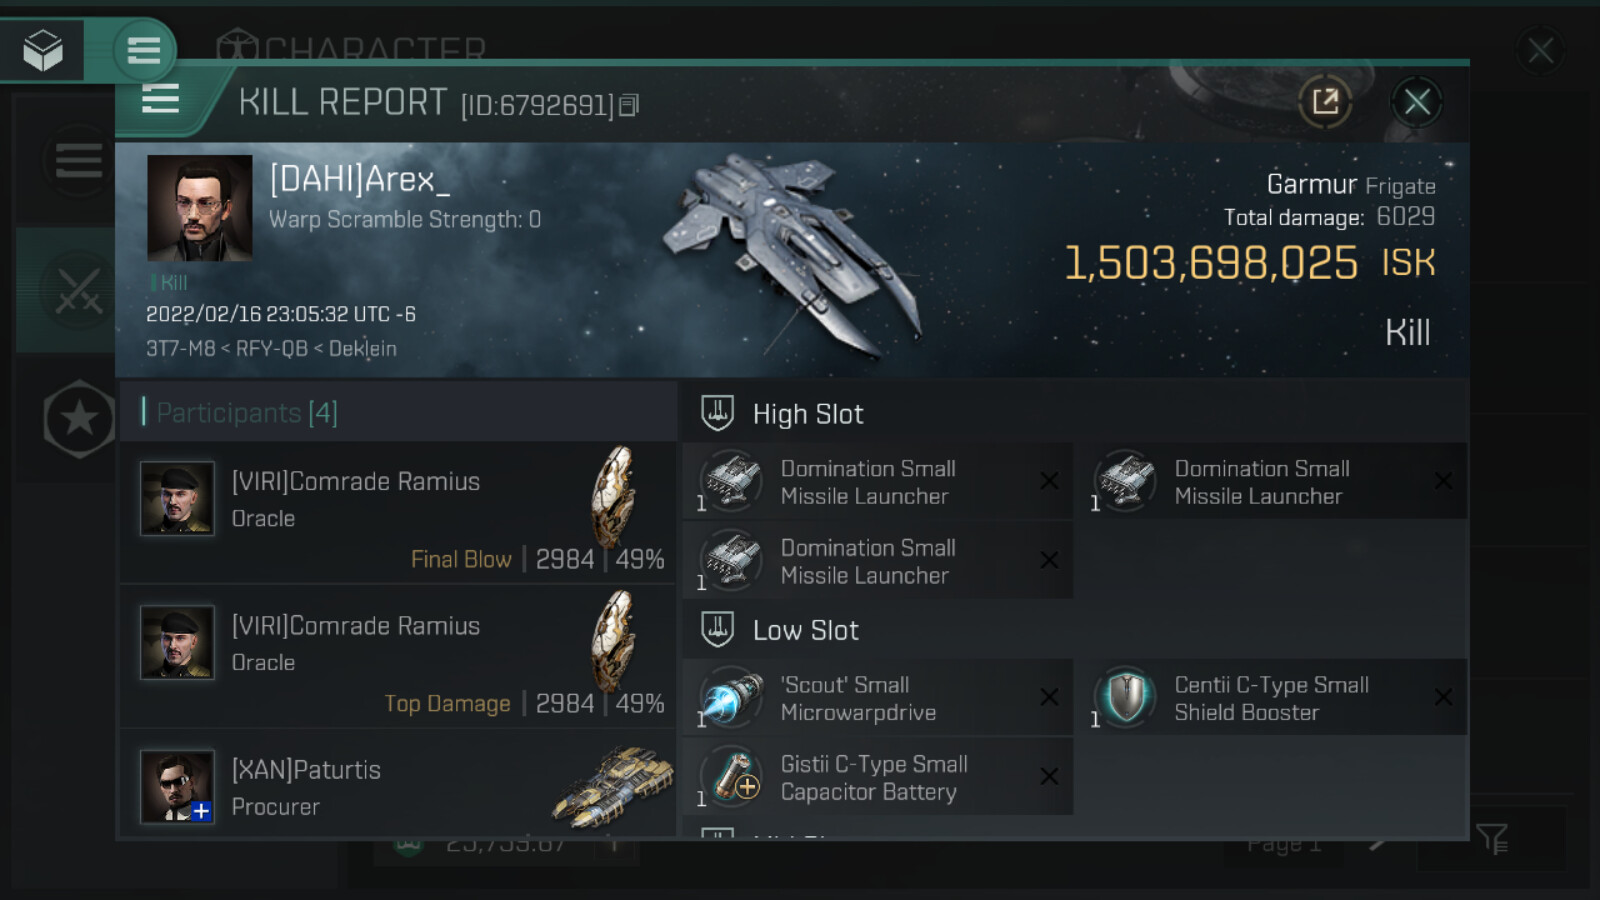1600x900 pixels.
Task: Click the 3T7-M8 system location link
Action: pyautogui.click(x=180, y=348)
